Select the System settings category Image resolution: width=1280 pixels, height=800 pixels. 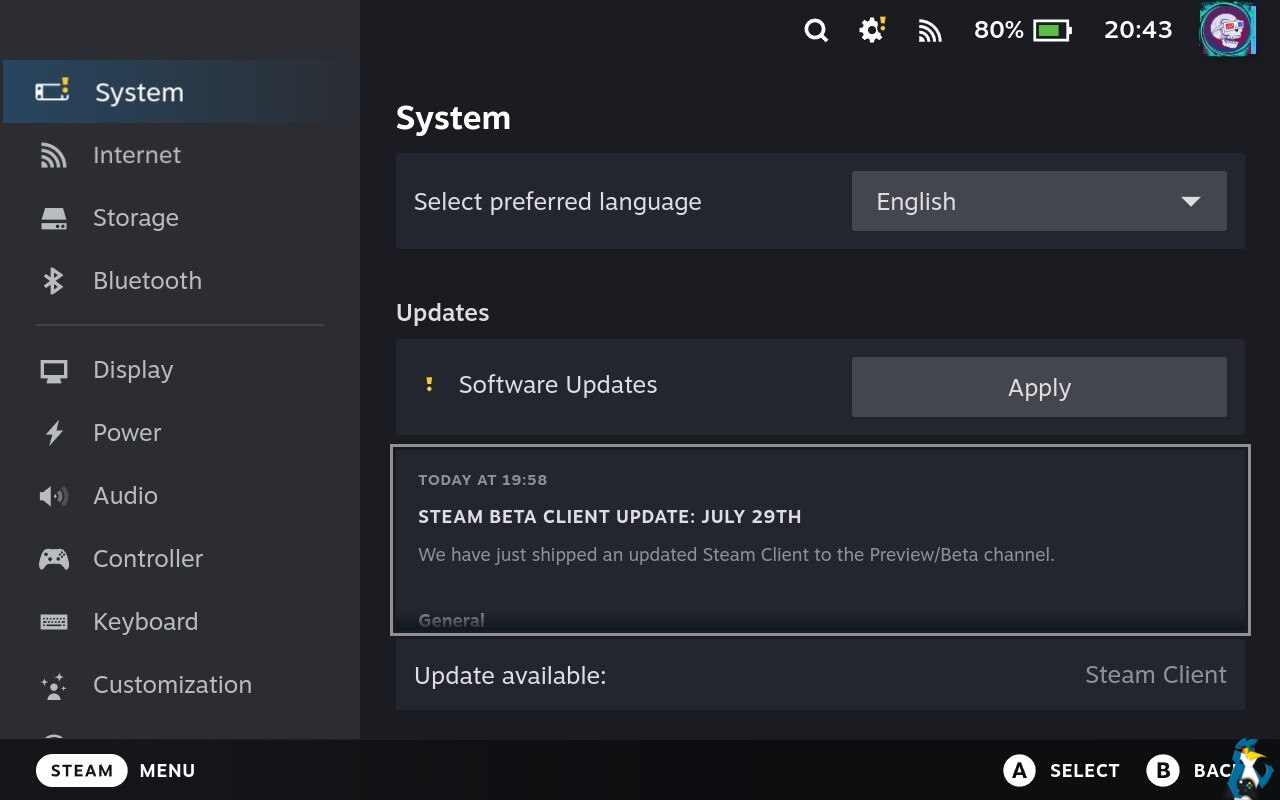[x=180, y=92]
